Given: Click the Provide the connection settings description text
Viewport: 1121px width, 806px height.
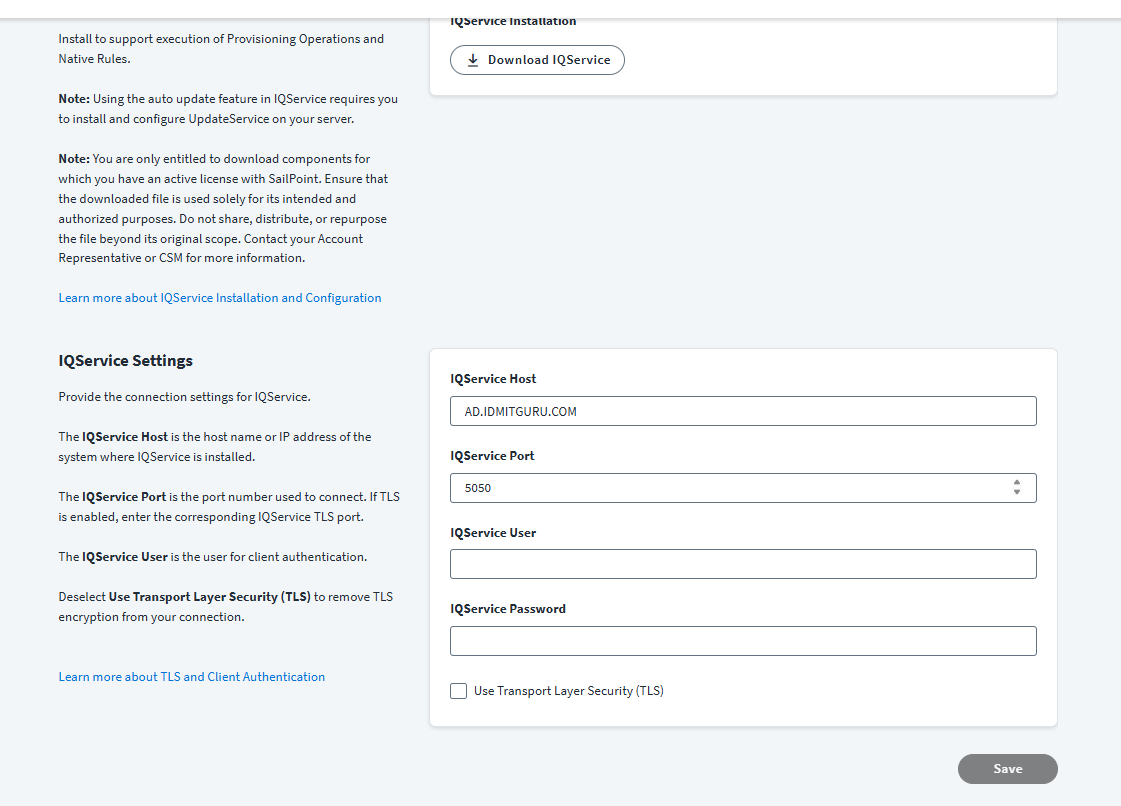Looking at the screenshot, I should tap(185, 397).
